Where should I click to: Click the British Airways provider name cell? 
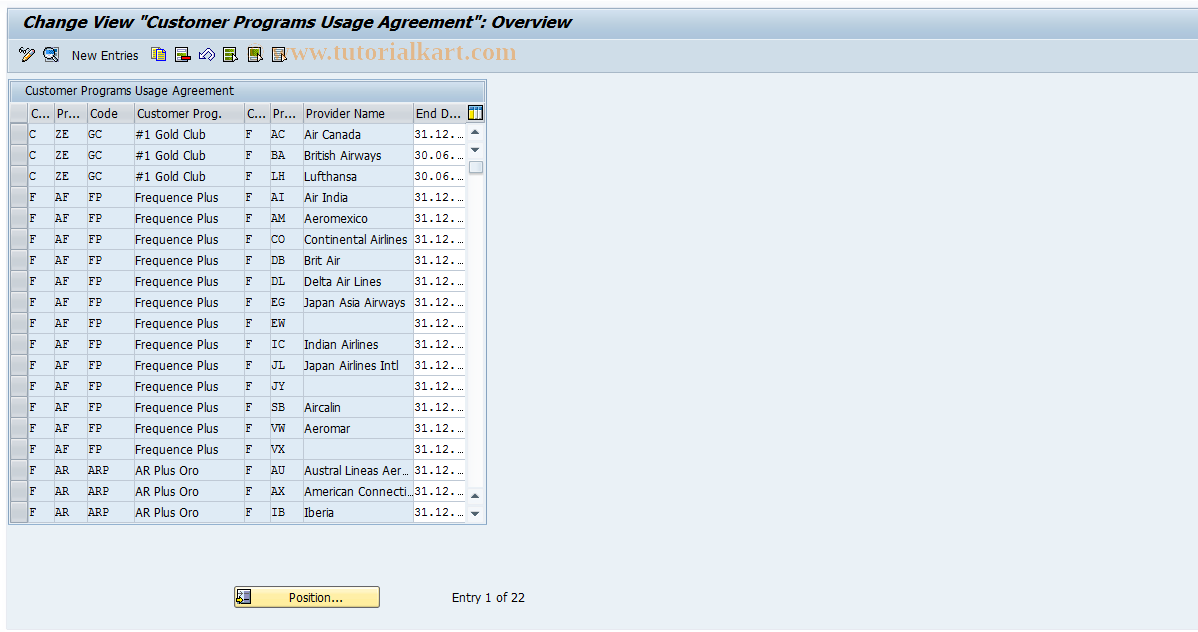coord(358,155)
